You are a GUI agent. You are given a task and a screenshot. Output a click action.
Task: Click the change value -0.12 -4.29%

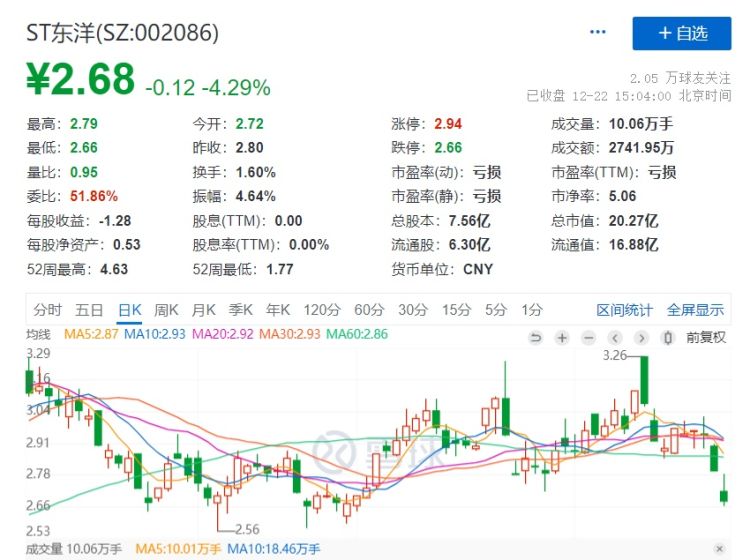[x=208, y=88]
